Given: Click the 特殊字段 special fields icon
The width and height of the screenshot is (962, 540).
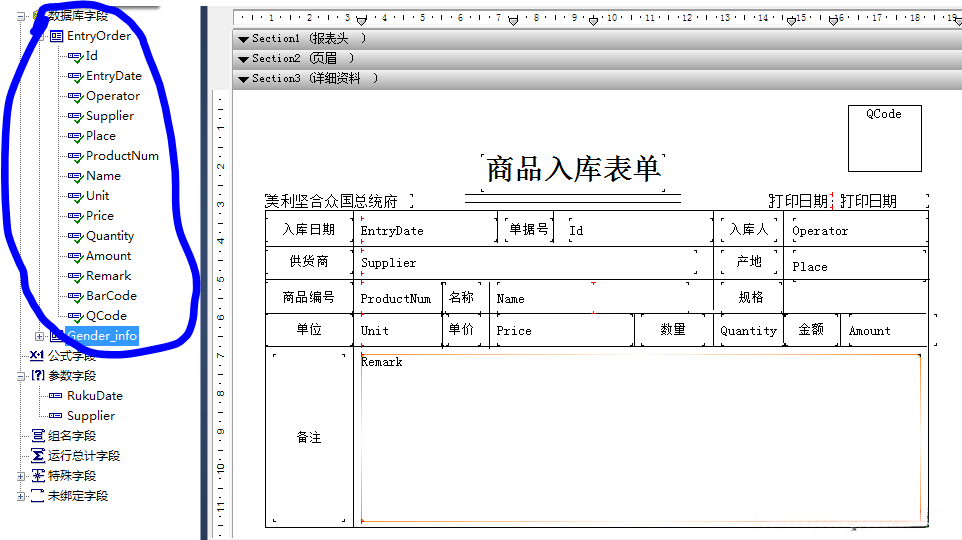Looking at the screenshot, I should (x=37, y=476).
